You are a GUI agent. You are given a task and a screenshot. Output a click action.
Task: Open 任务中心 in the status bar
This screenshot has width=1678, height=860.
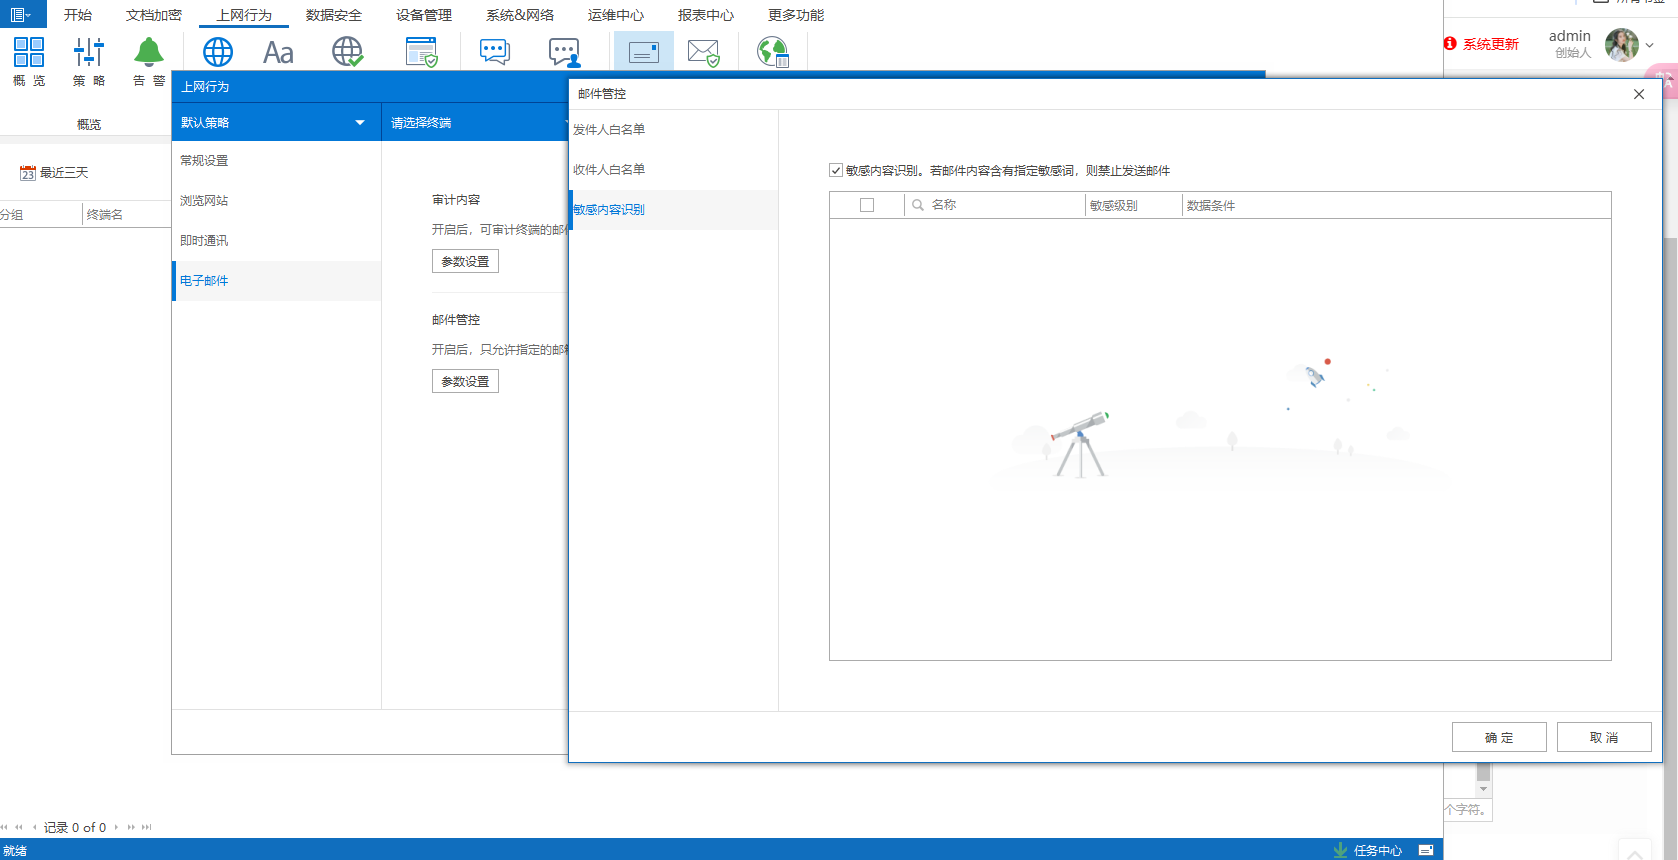point(1378,850)
